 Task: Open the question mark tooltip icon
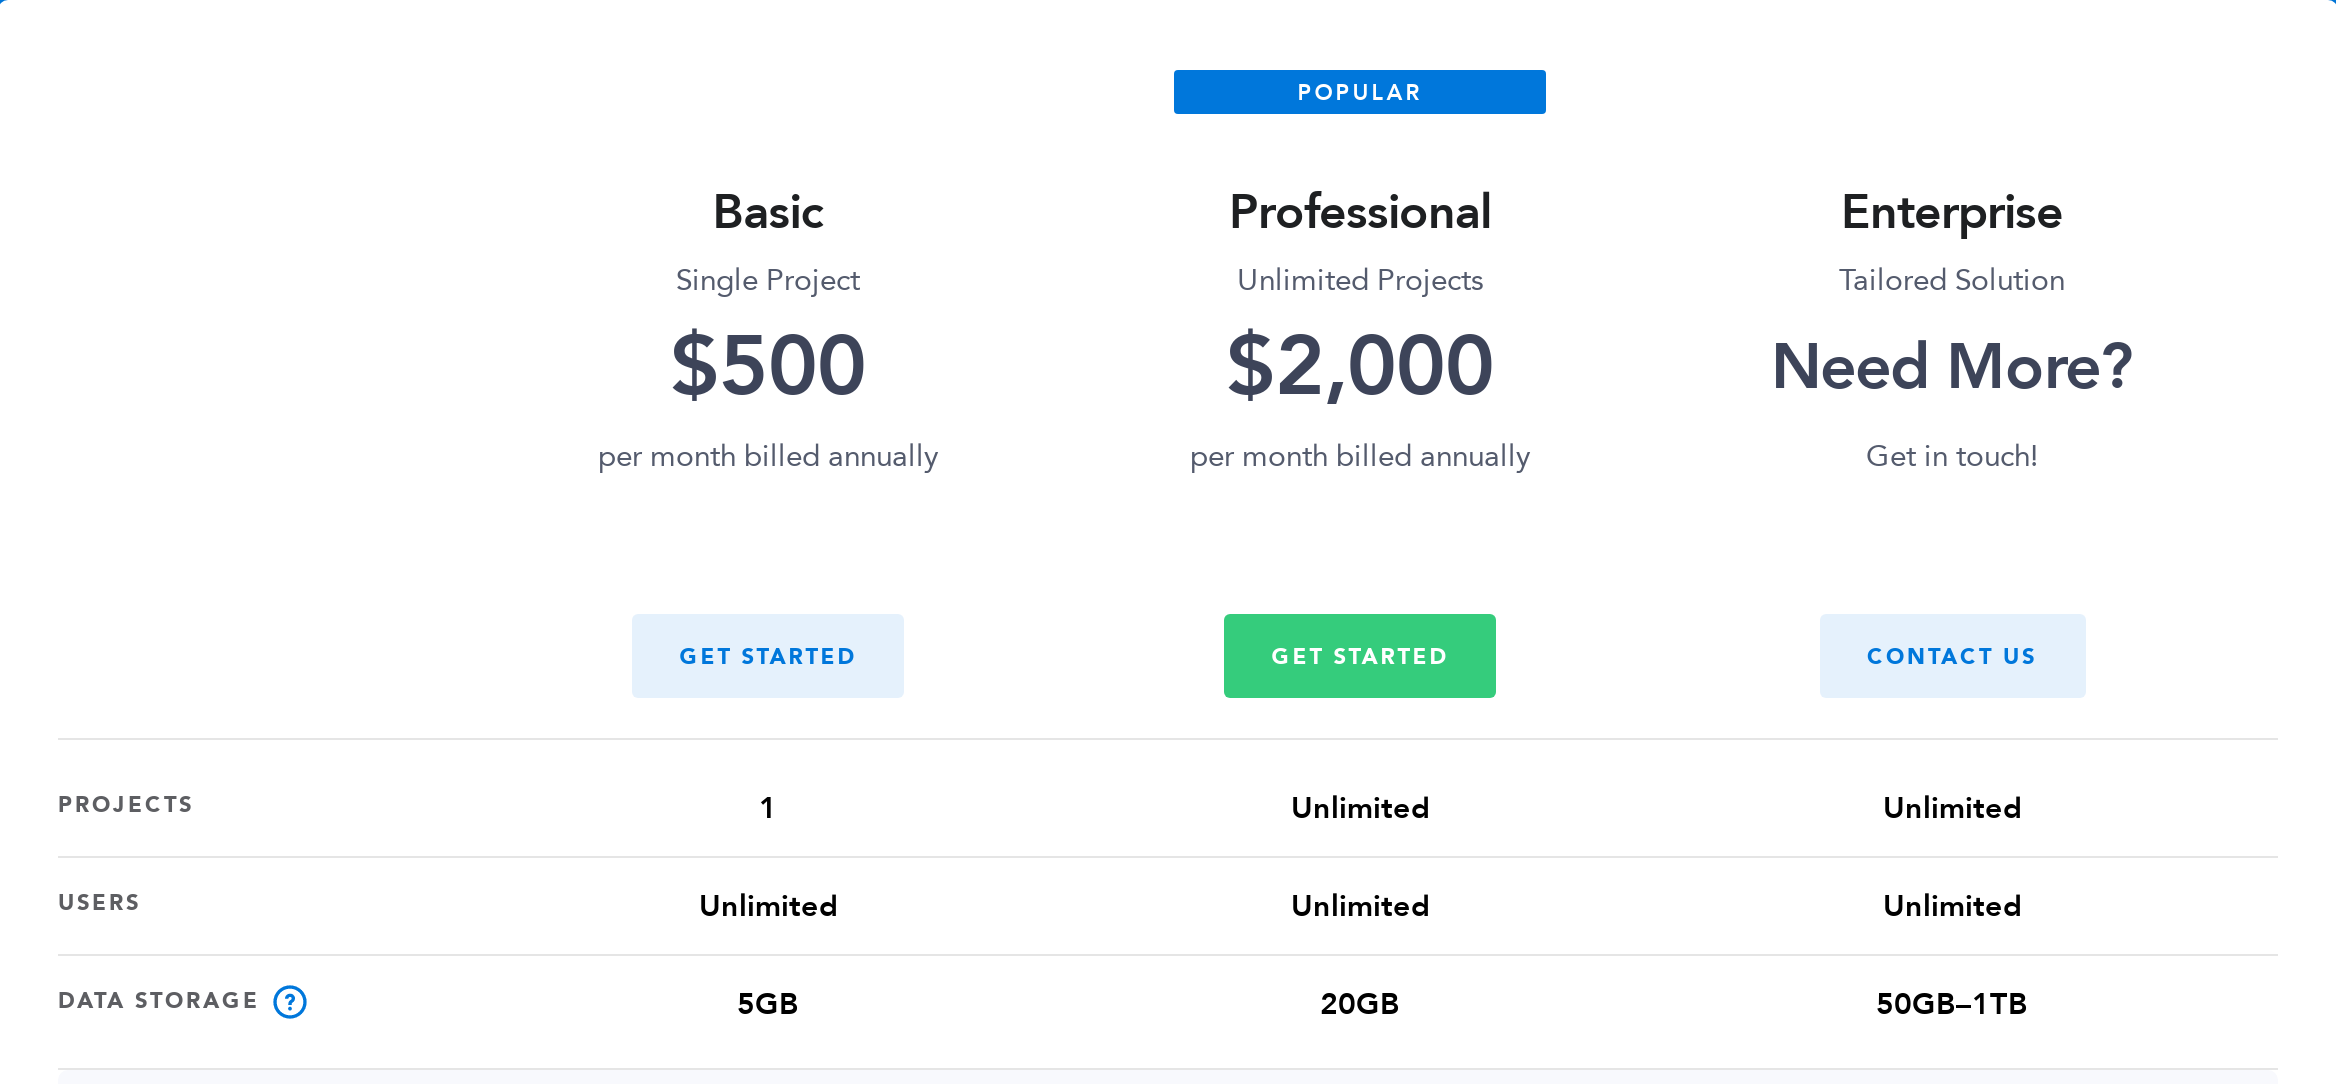[289, 1001]
